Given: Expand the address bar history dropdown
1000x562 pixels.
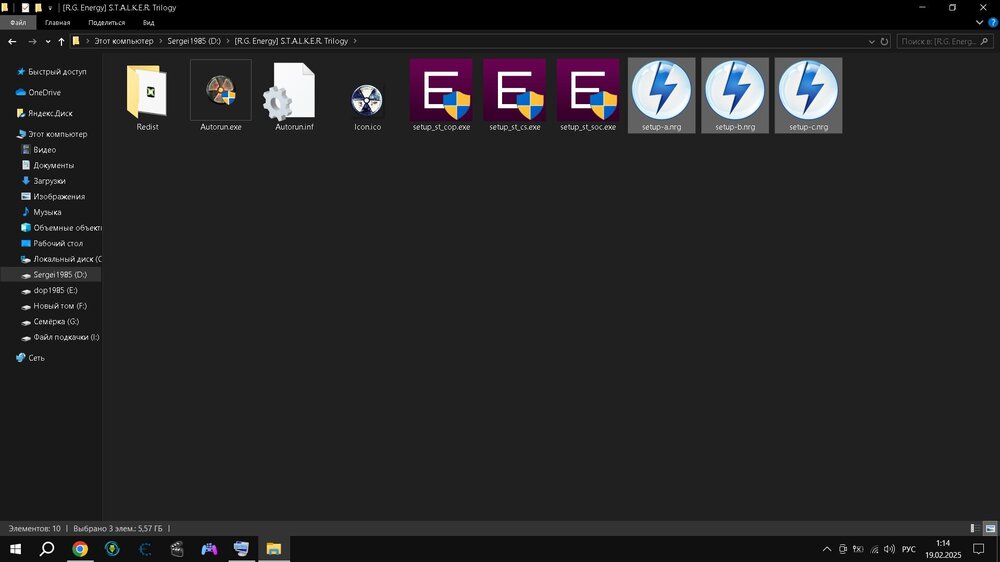Looking at the screenshot, I should 872,41.
